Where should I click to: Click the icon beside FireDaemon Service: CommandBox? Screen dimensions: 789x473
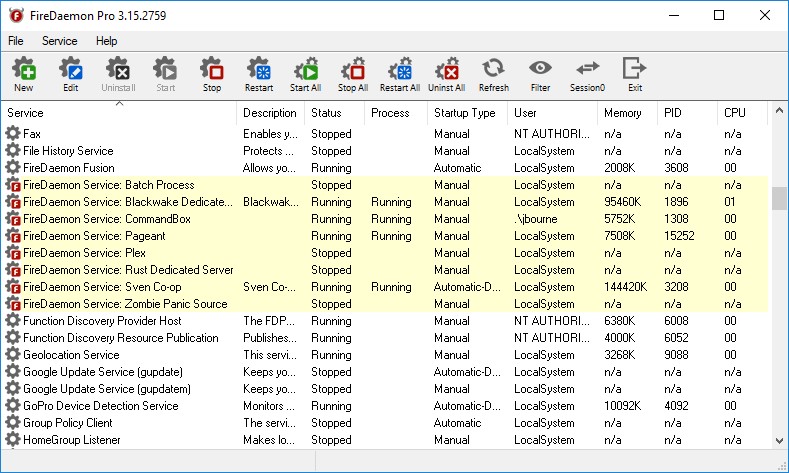pyautogui.click(x=13, y=218)
